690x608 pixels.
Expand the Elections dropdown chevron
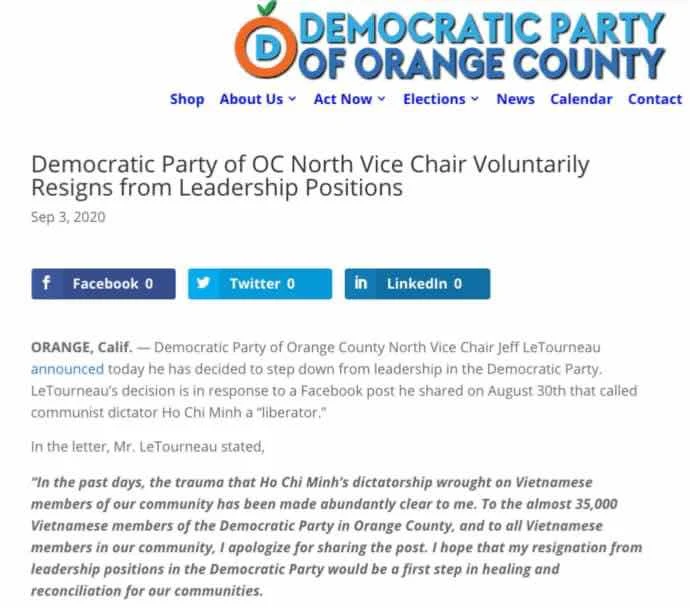click(x=475, y=99)
